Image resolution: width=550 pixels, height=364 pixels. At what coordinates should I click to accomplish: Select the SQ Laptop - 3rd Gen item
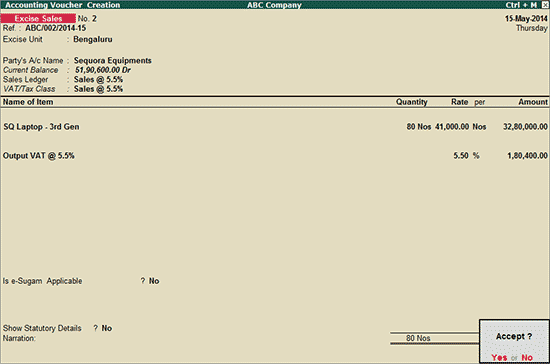click(41, 127)
